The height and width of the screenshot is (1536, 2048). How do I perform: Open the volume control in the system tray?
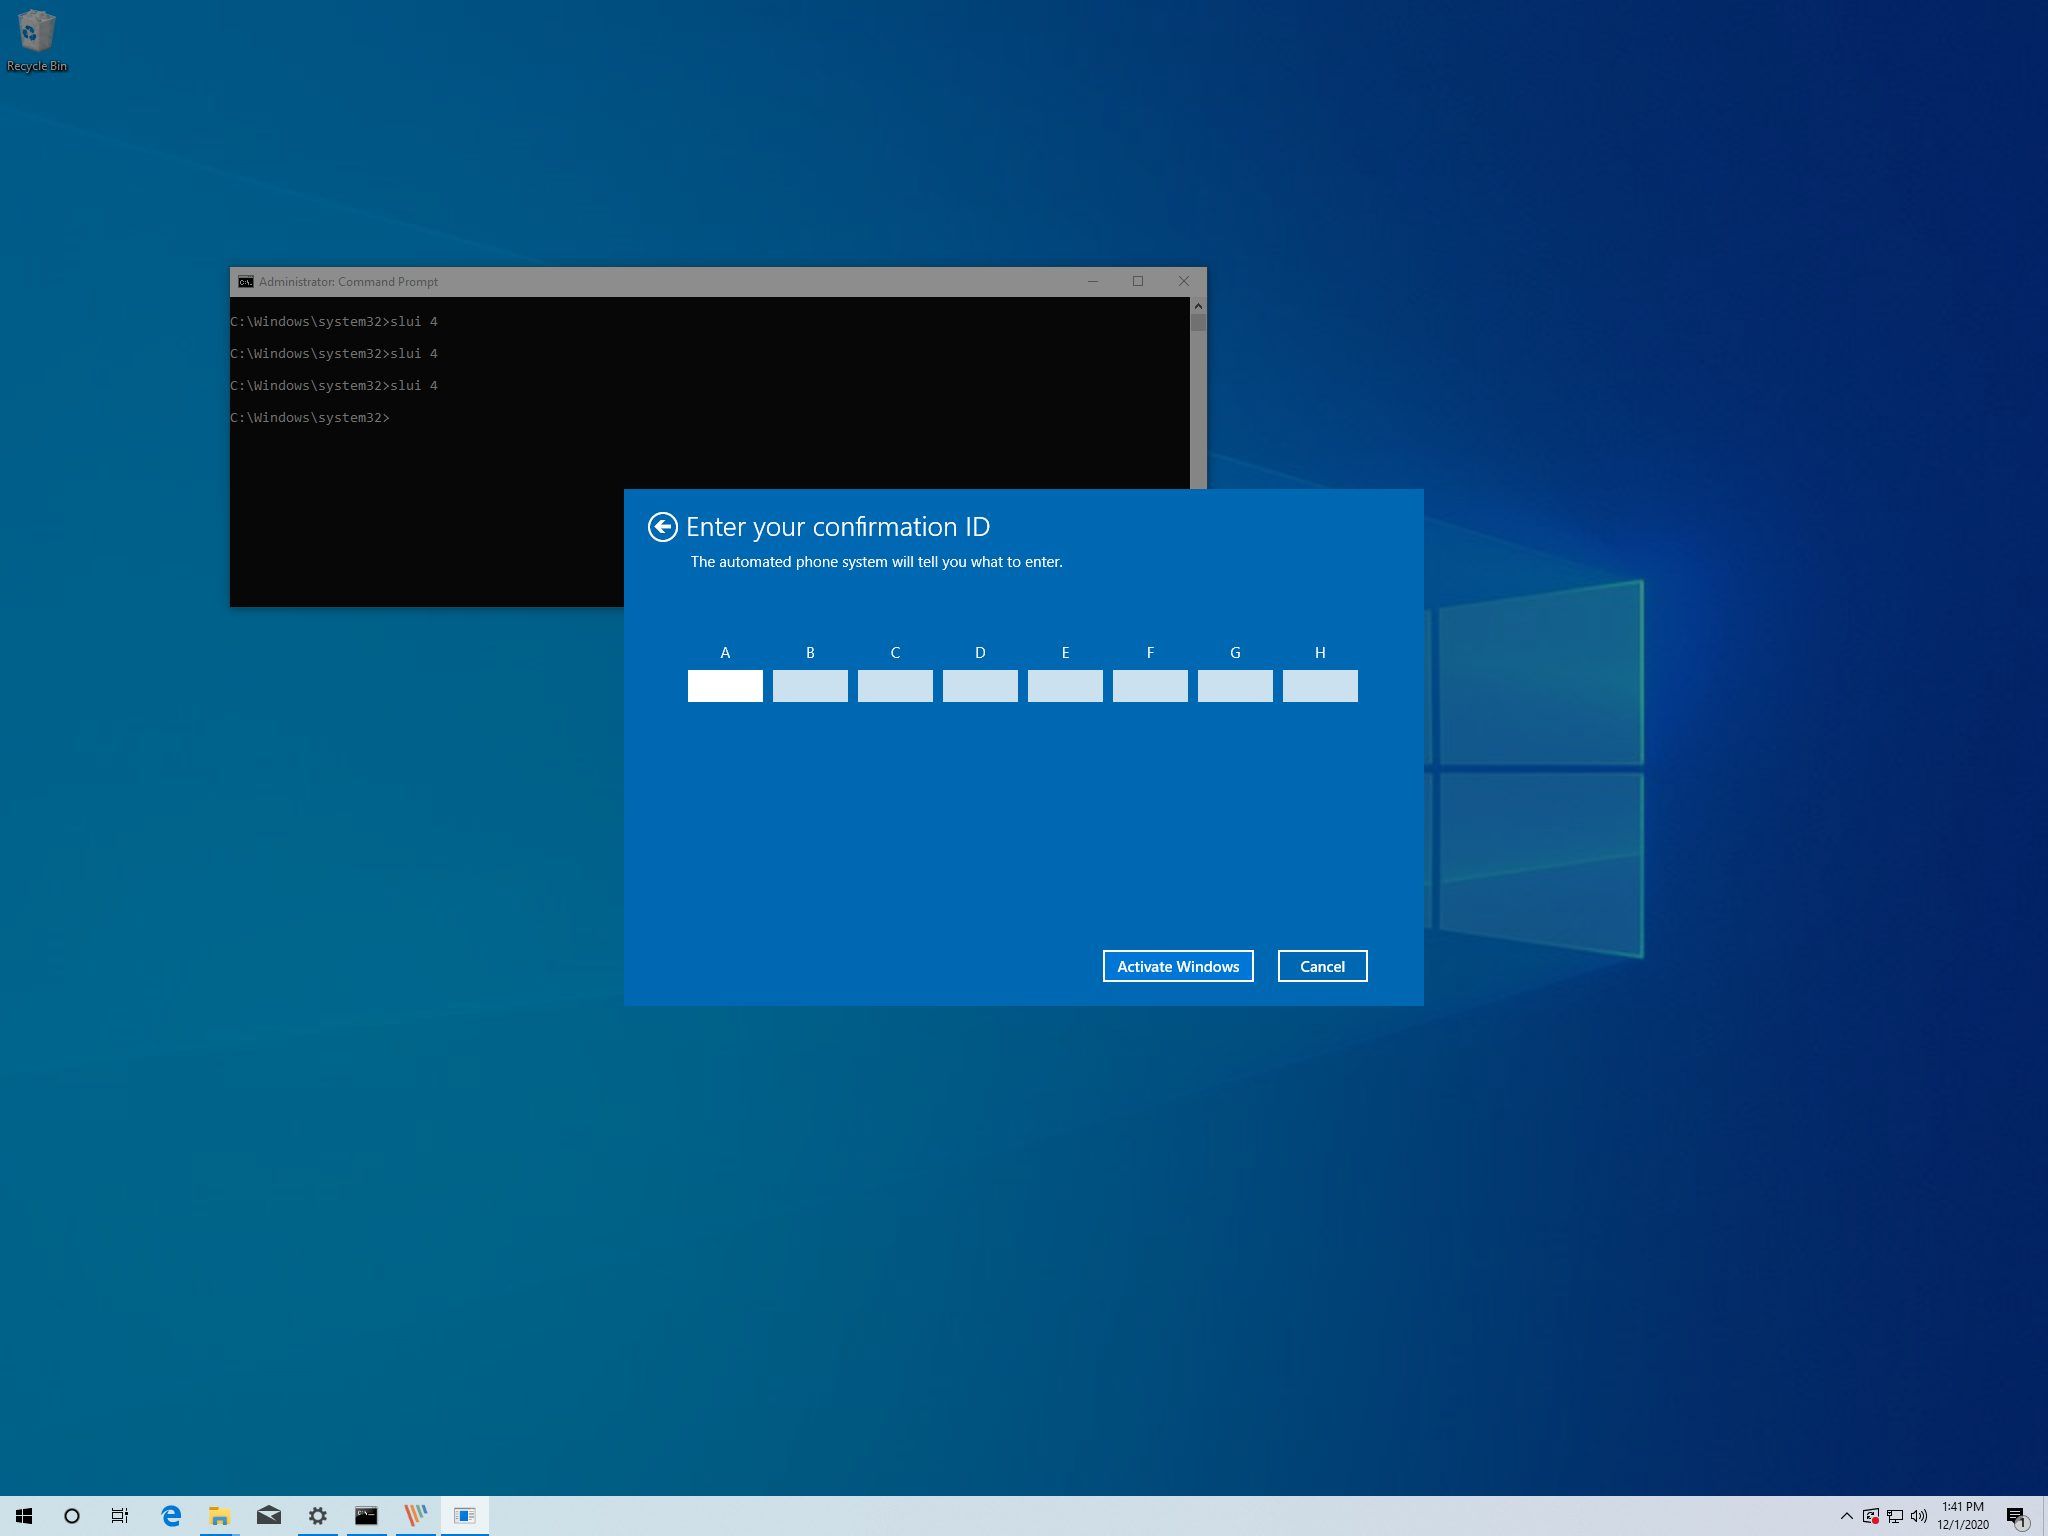[x=1919, y=1516]
